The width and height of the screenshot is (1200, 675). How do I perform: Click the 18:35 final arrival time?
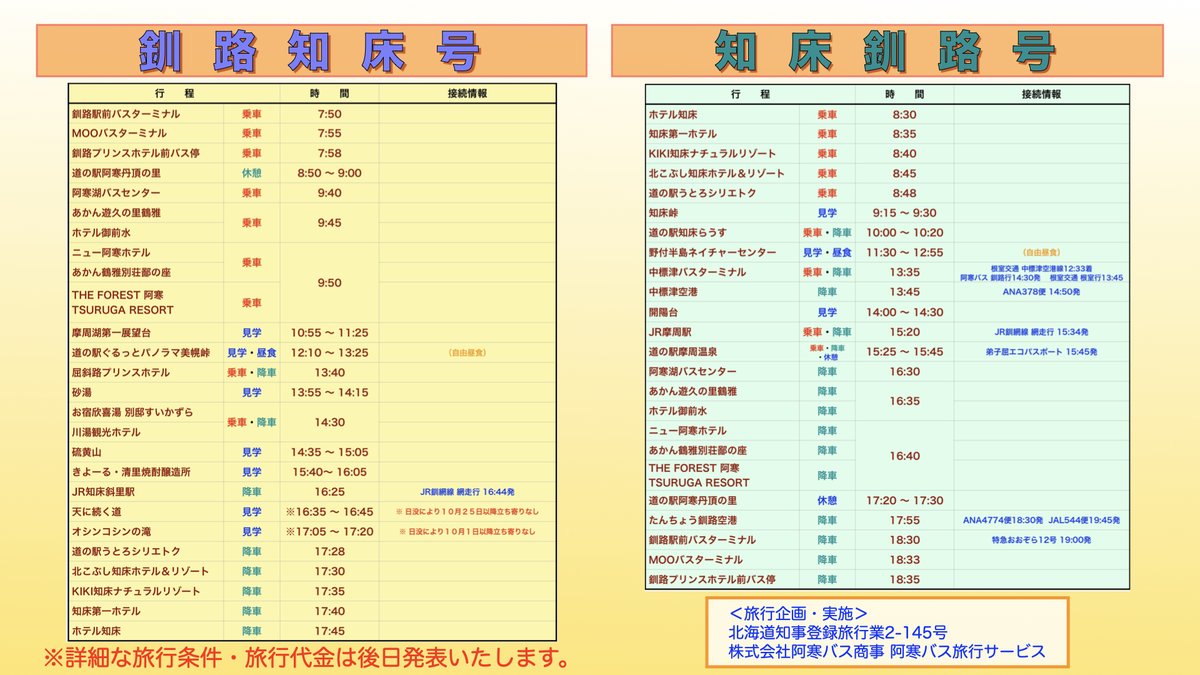click(904, 579)
